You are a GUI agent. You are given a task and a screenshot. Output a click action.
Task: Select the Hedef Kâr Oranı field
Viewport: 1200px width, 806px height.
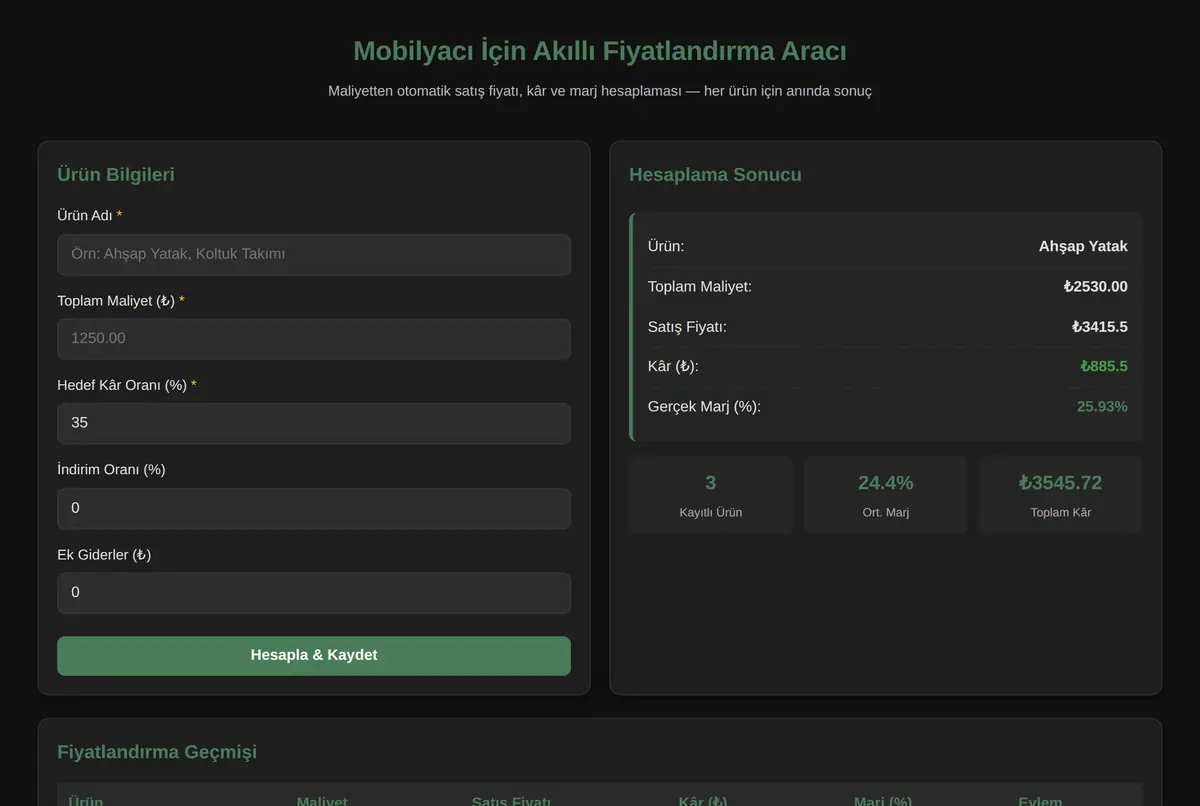point(314,423)
